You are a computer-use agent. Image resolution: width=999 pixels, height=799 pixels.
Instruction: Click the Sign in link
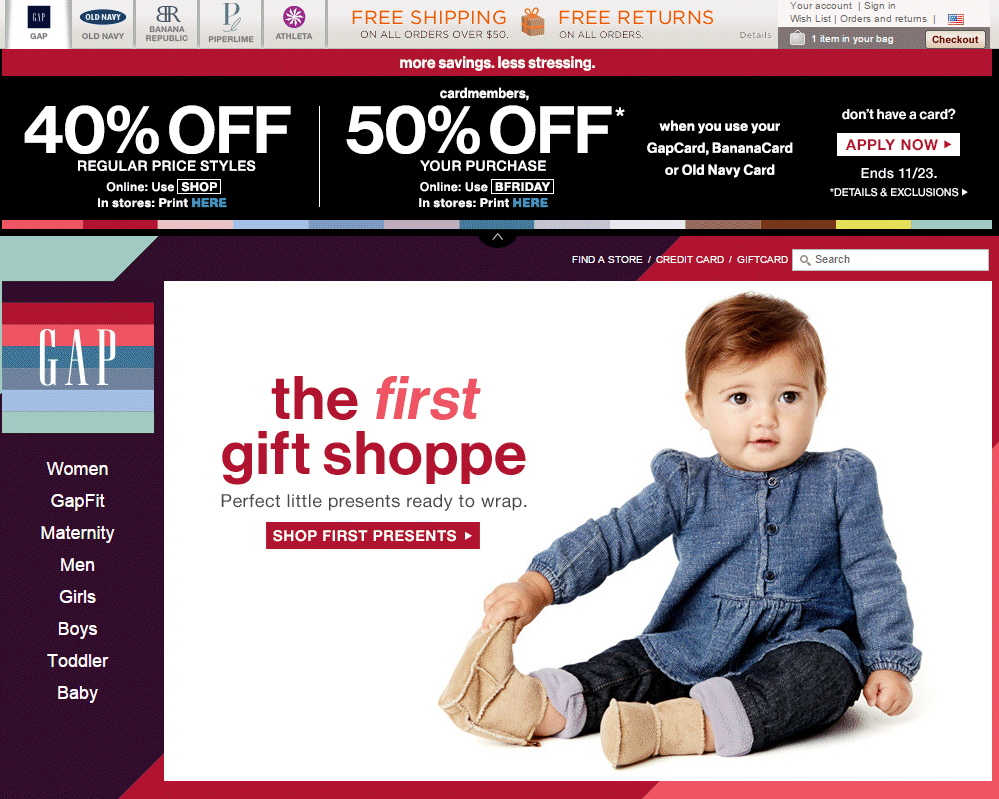(x=879, y=6)
